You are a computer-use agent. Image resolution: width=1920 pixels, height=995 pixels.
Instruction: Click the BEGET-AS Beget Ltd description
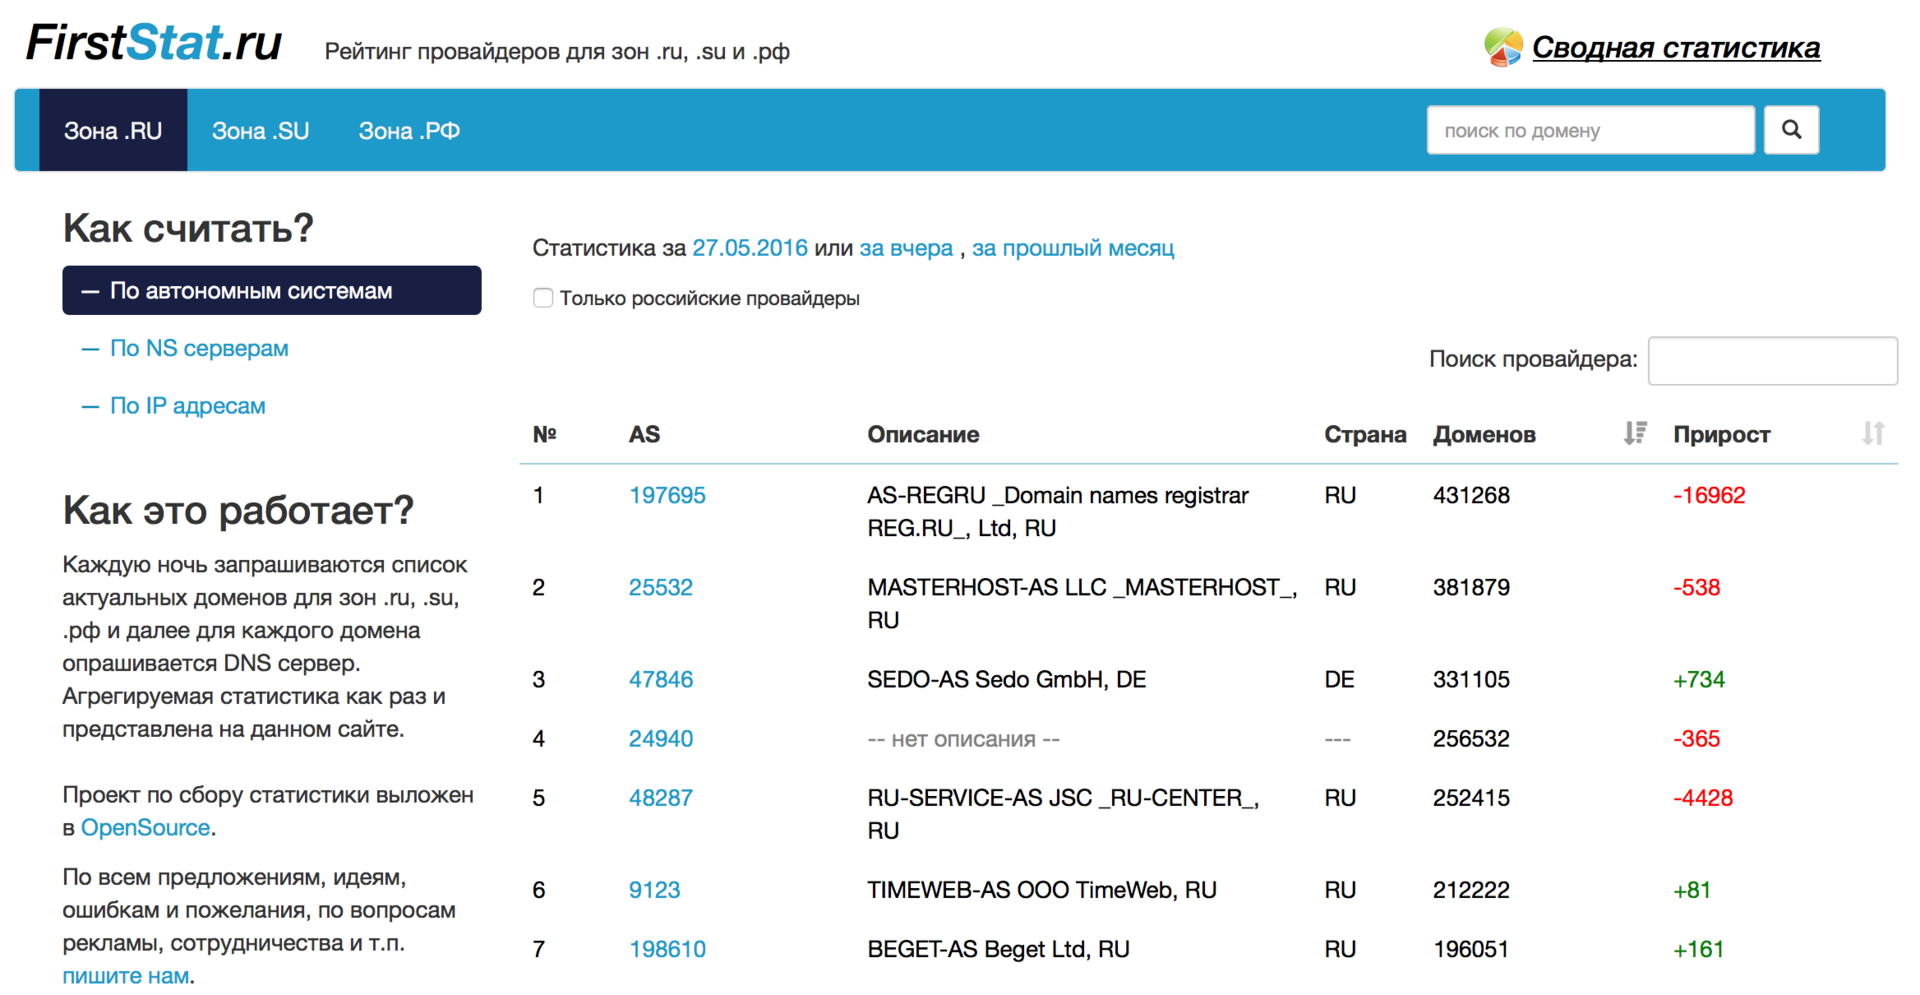(998, 948)
